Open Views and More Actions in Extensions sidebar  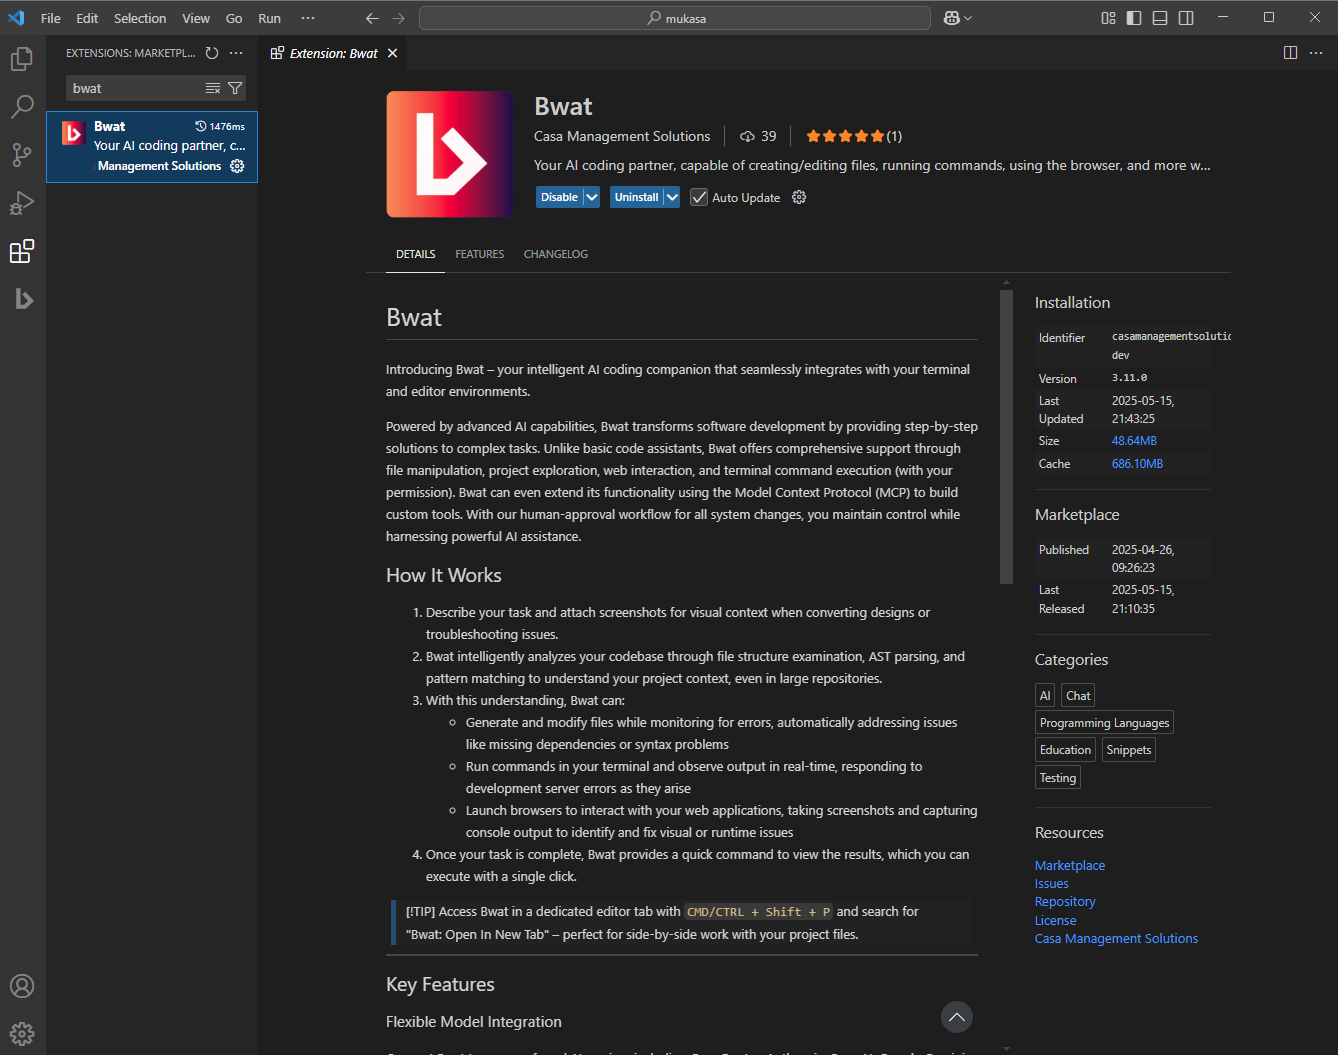(x=236, y=53)
